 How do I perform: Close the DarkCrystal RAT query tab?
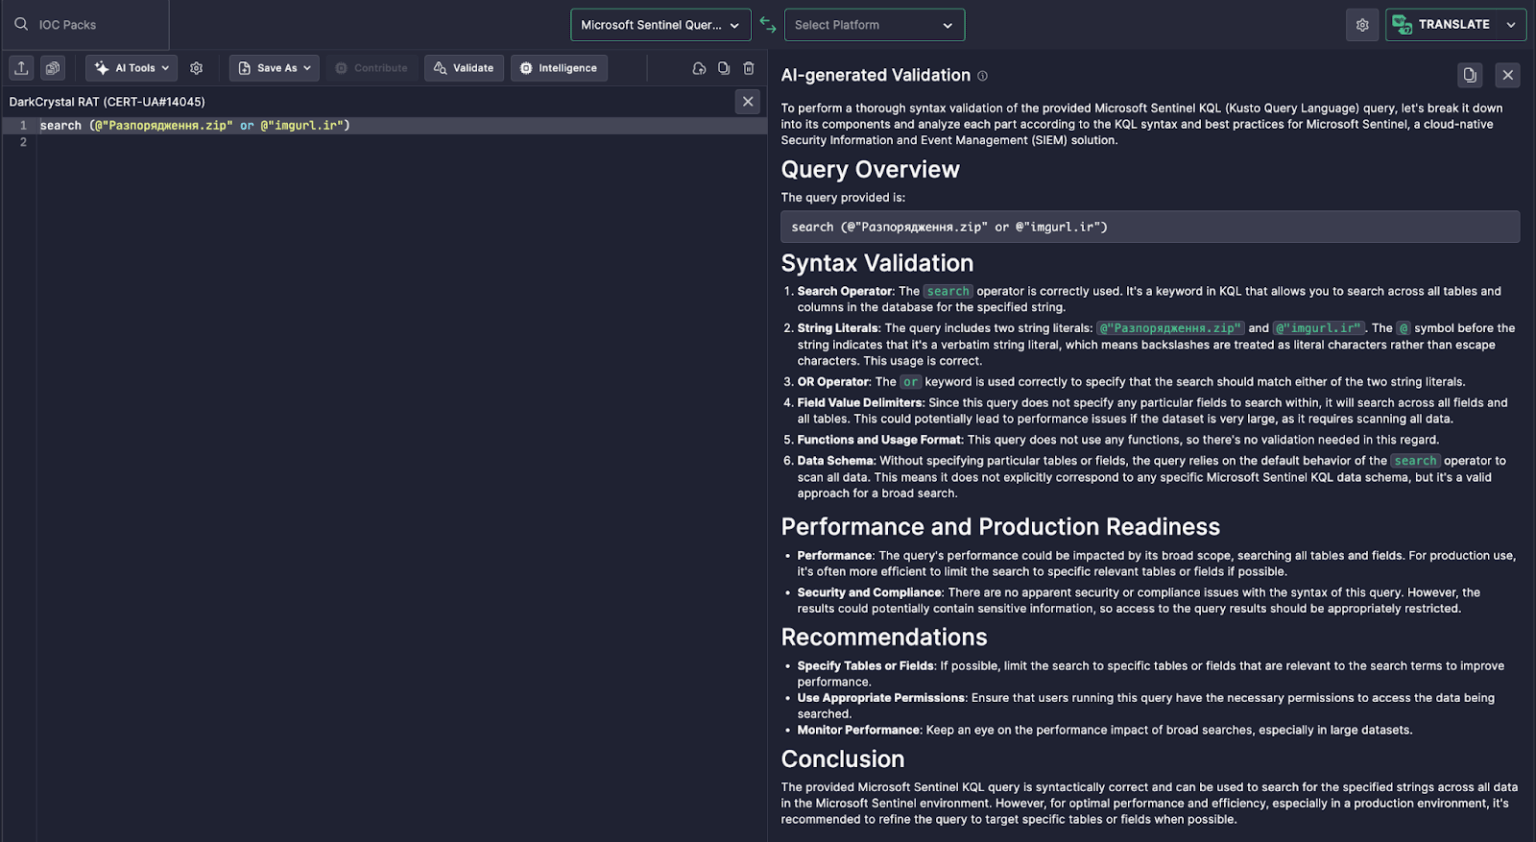click(747, 101)
